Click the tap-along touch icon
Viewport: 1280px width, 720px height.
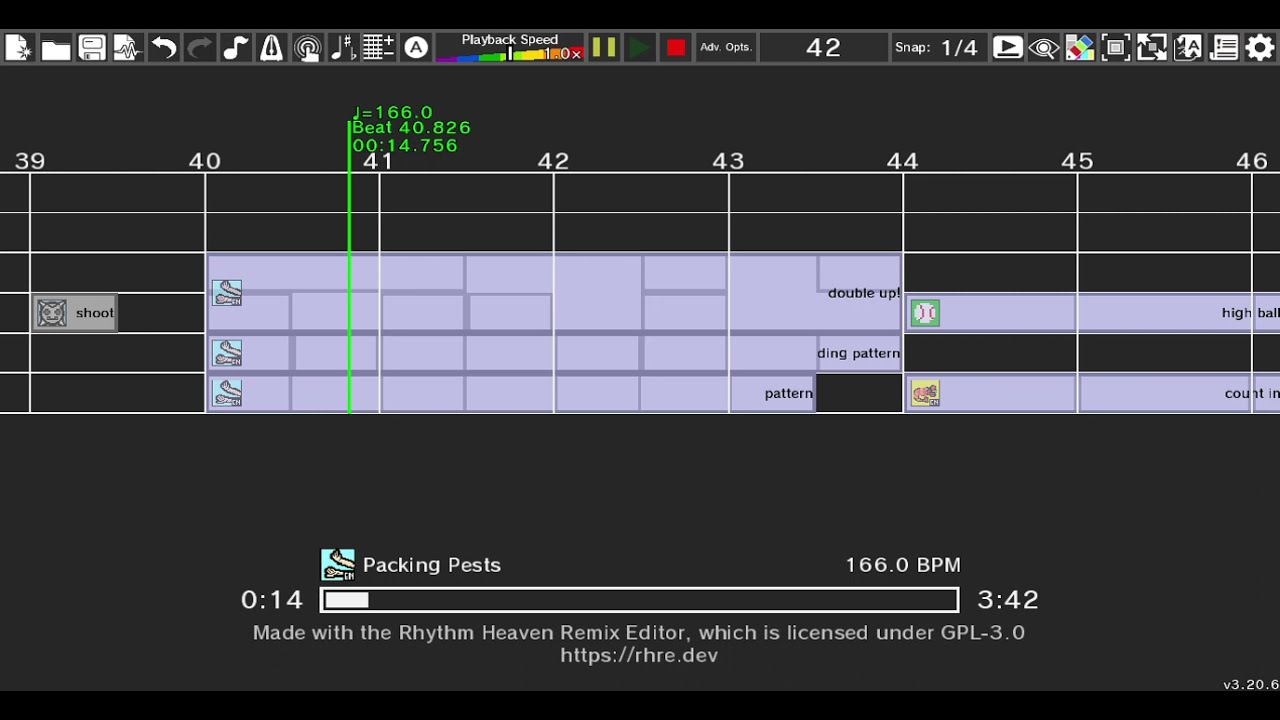tap(307, 48)
